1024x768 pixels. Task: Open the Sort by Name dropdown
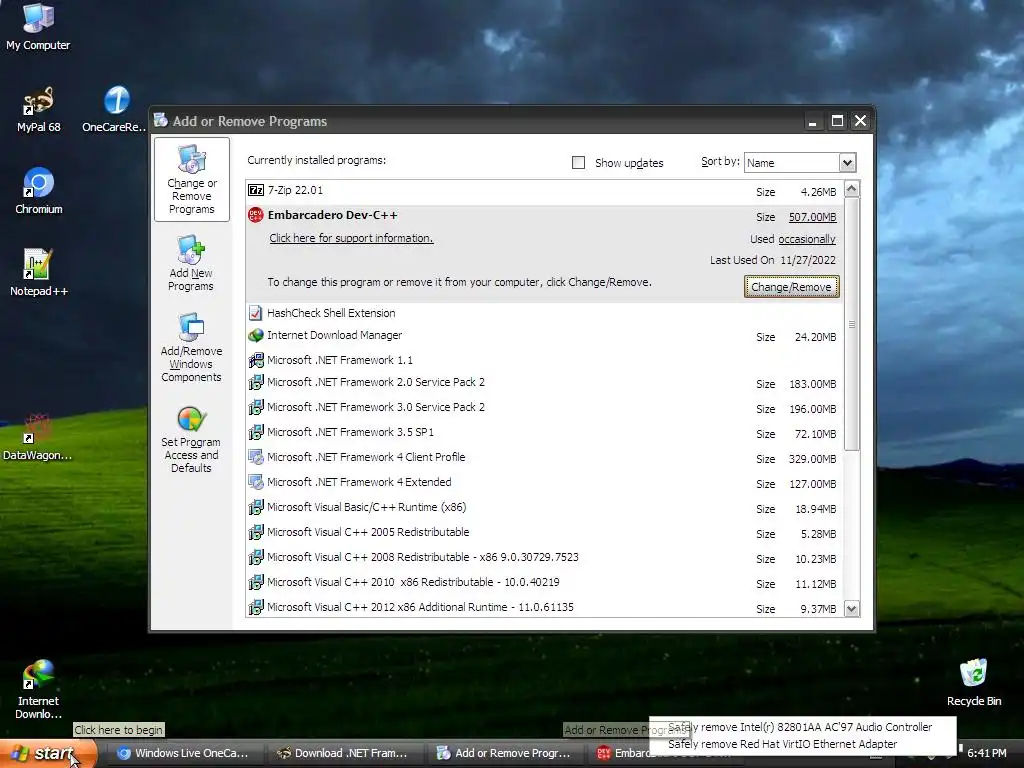(x=847, y=163)
